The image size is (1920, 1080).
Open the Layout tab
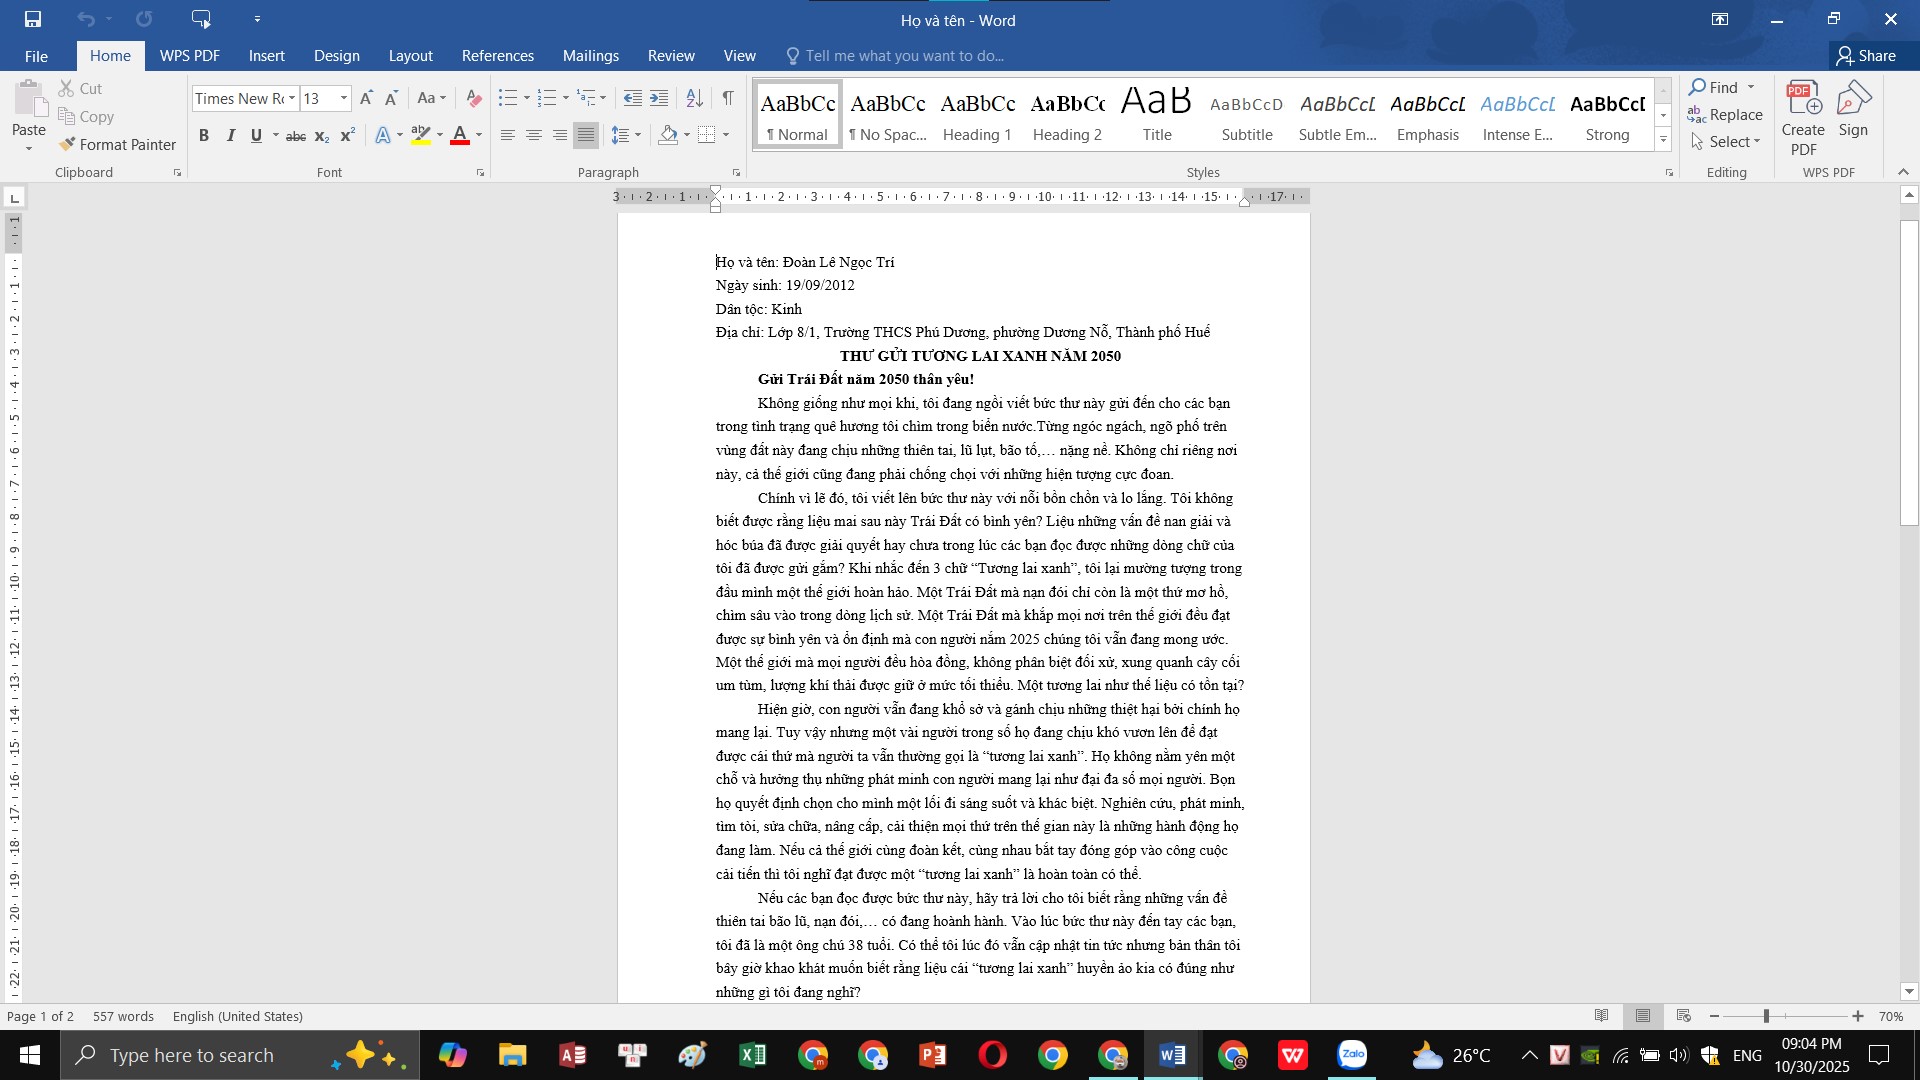coord(410,56)
